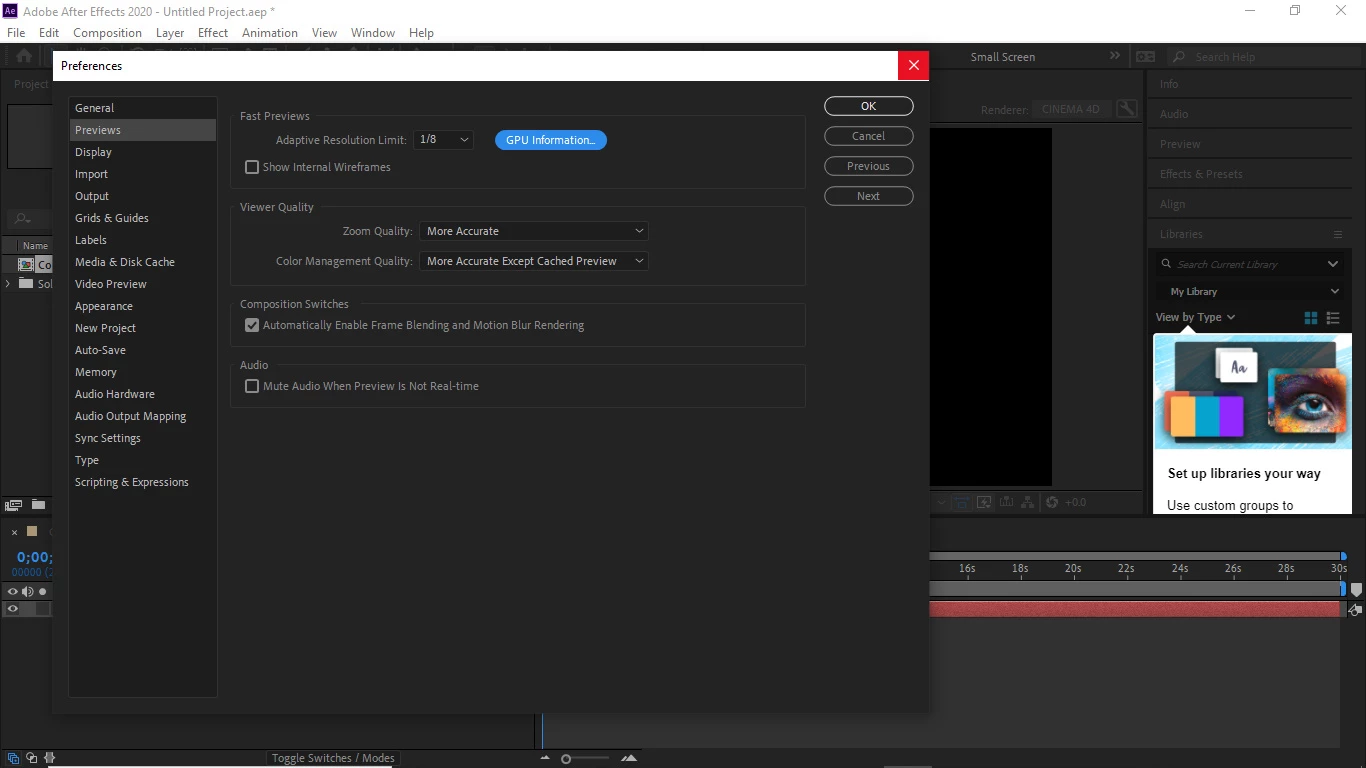
Task: Click the comp button at timeline right edge
Action: (1355, 609)
